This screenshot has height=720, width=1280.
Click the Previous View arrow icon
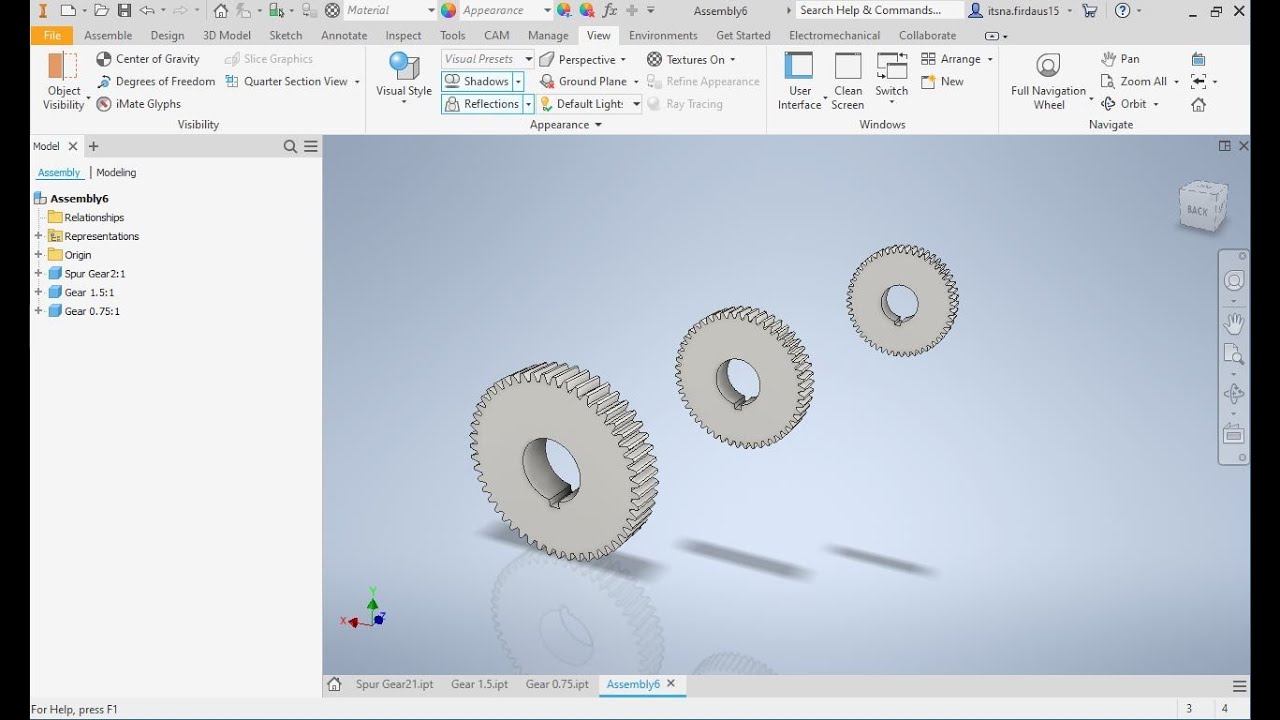(1198, 82)
